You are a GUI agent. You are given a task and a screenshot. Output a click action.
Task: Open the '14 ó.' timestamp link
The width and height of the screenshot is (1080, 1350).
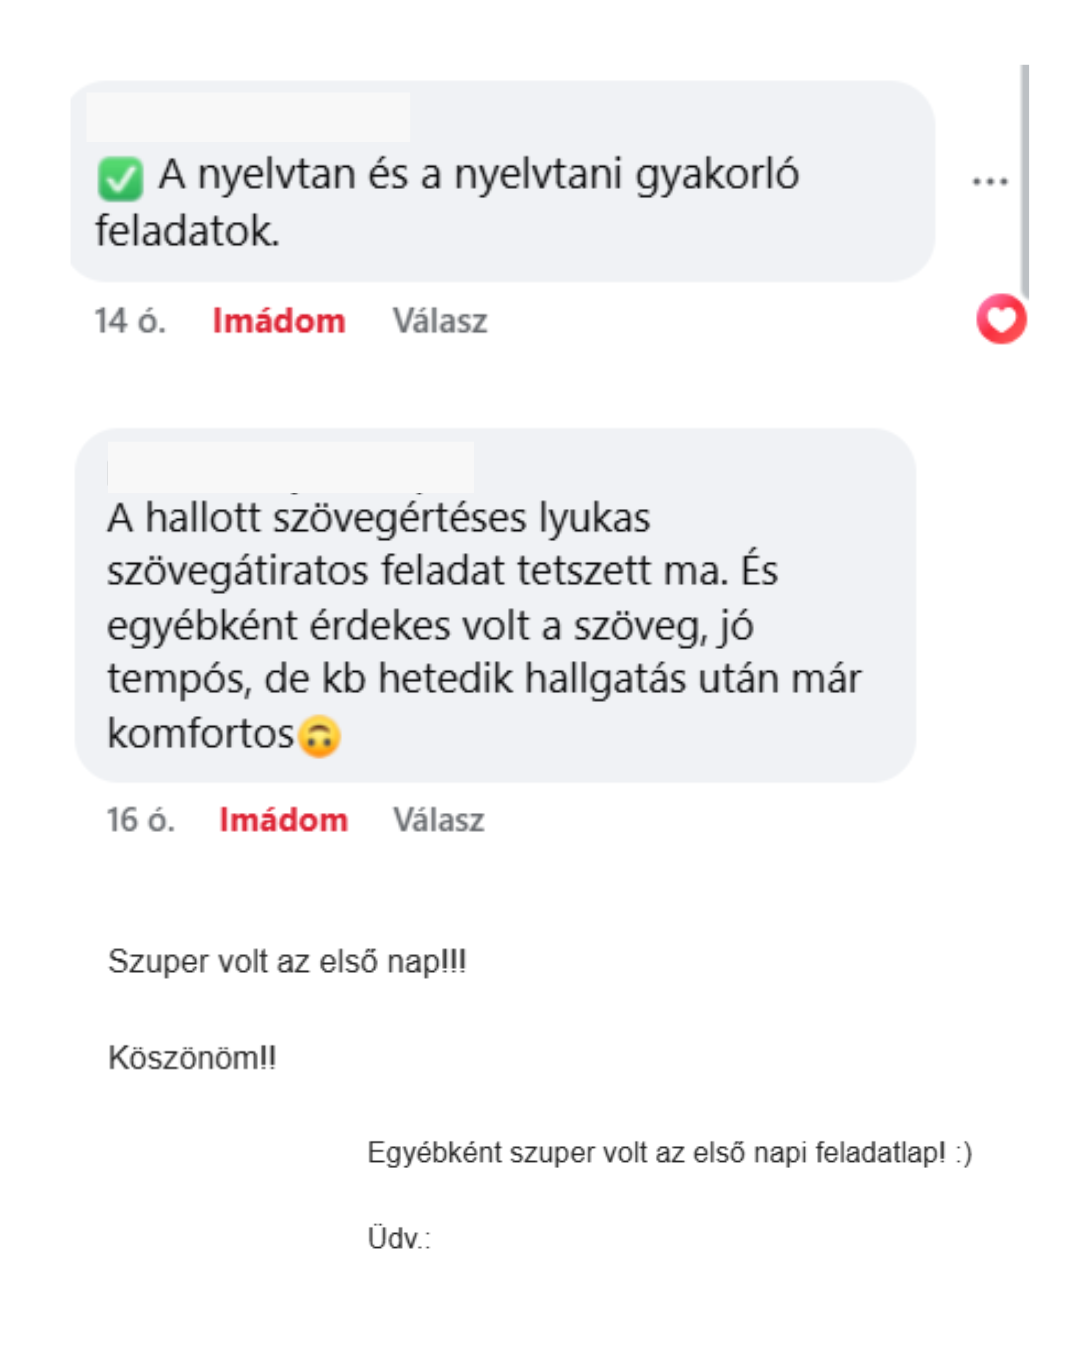[x=129, y=321]
